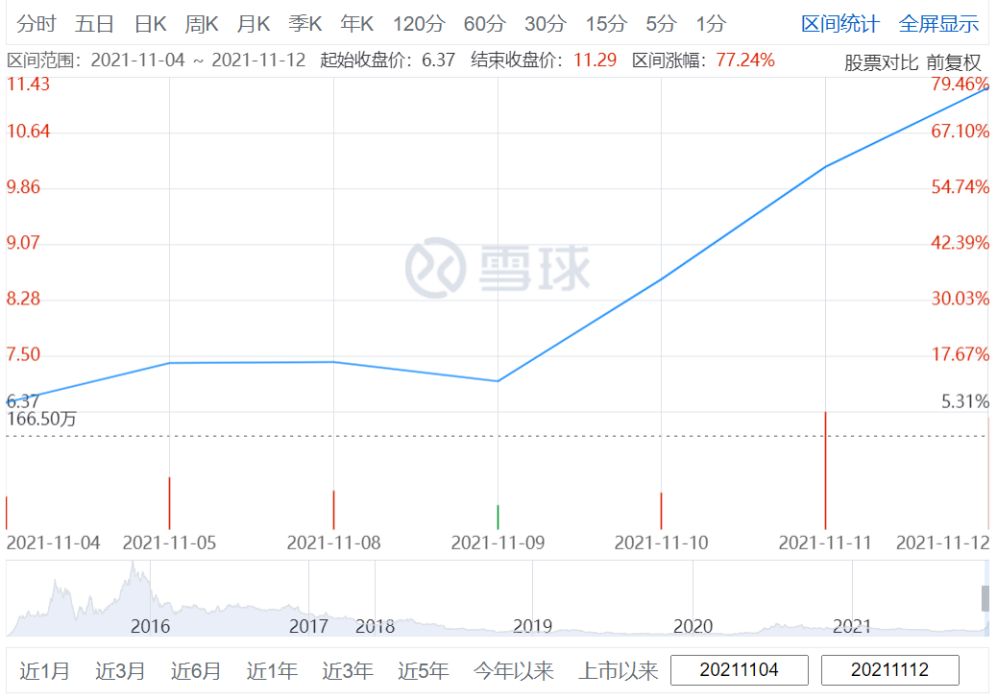The image size is (997, 700).
Task: Open 区间统计 range statistics
Action: coord(840,24)
